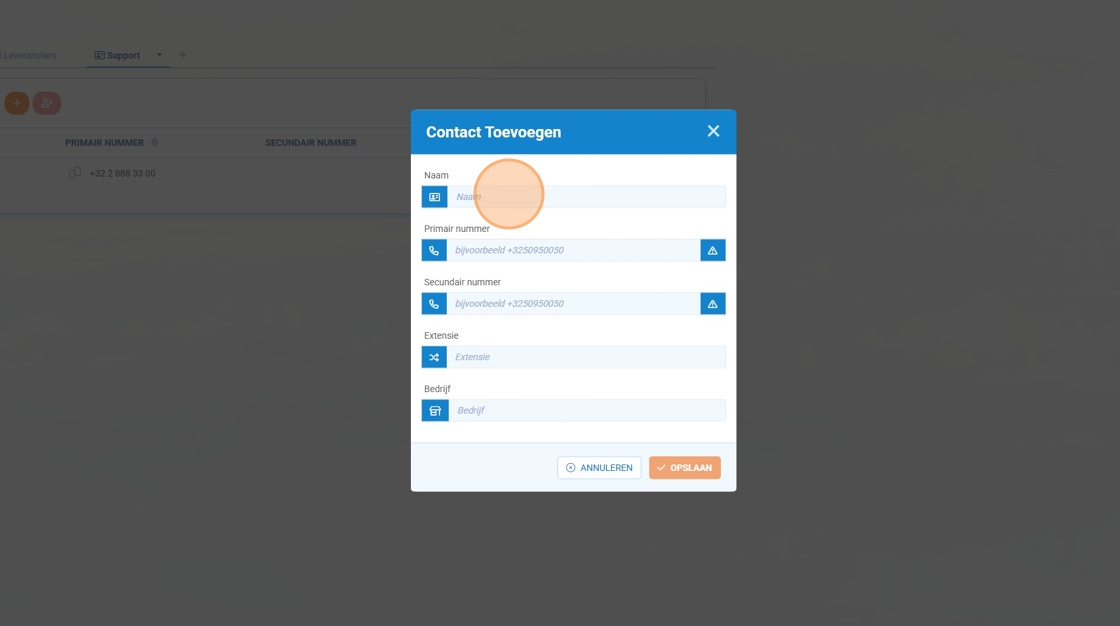This screenshot has width=1120, height=626.
Task: Click the plus icon to add a tab
Action: (x=182, y=55)
